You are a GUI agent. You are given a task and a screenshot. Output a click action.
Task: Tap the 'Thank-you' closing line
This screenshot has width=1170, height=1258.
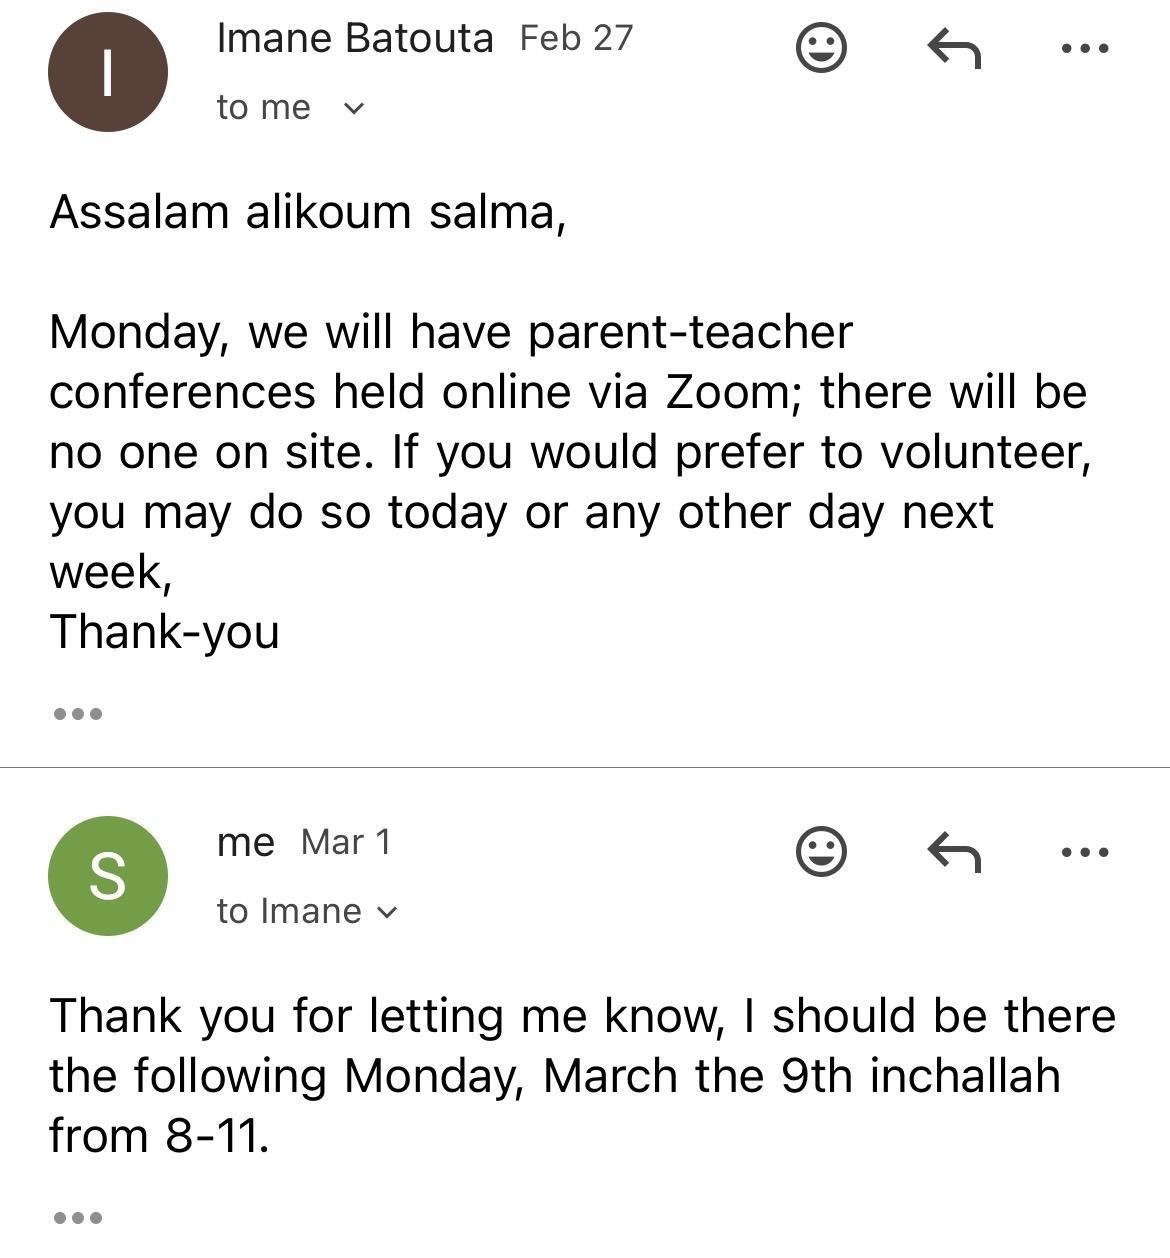164,632
